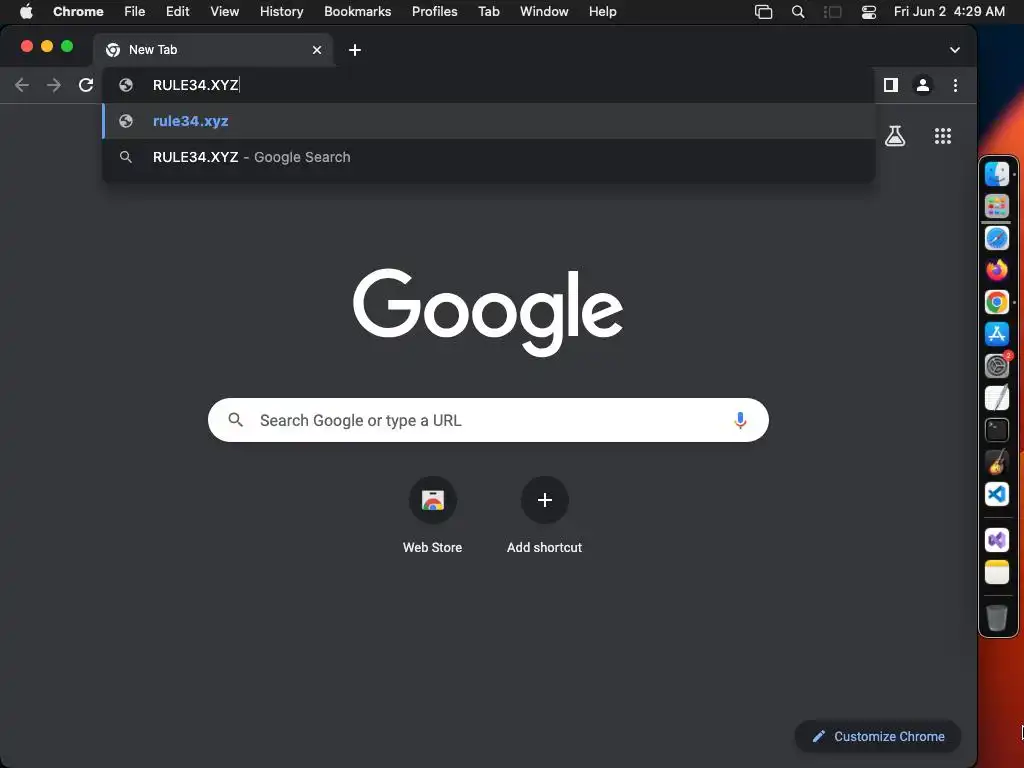Expand the tab search chevron
This screenshot has height=768, width=1024.
[x=955, y=50]
